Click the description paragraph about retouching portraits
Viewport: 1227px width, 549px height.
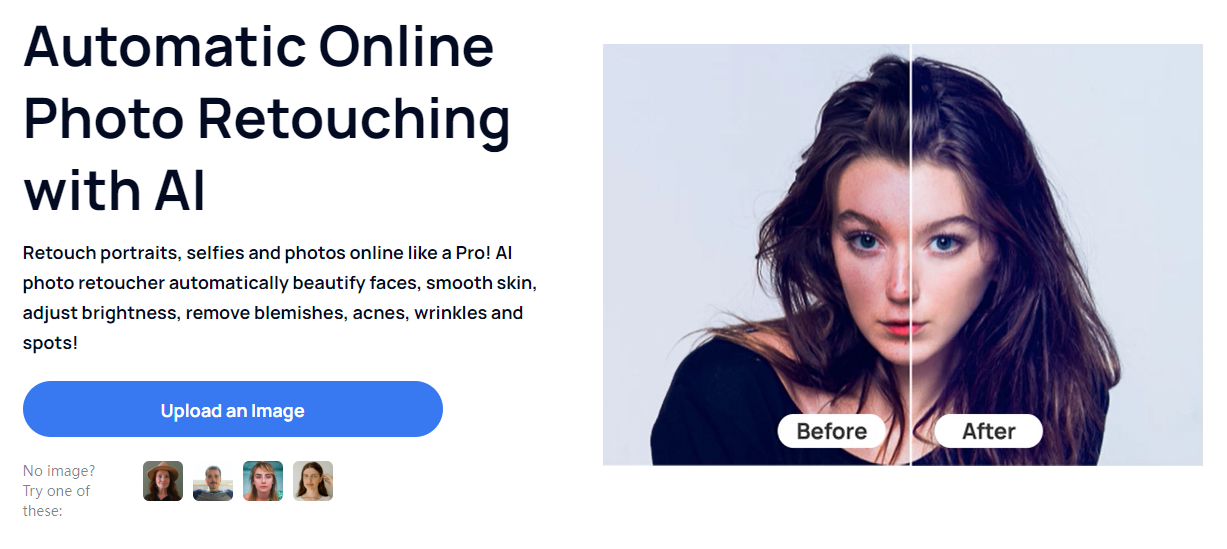pos(280,297)
